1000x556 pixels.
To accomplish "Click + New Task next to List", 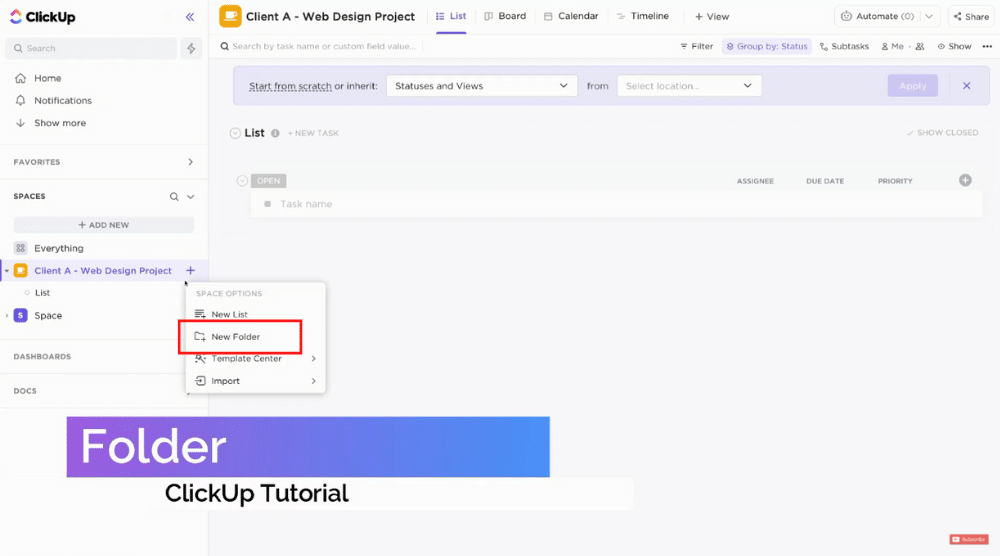I will [x=313, y=133].
